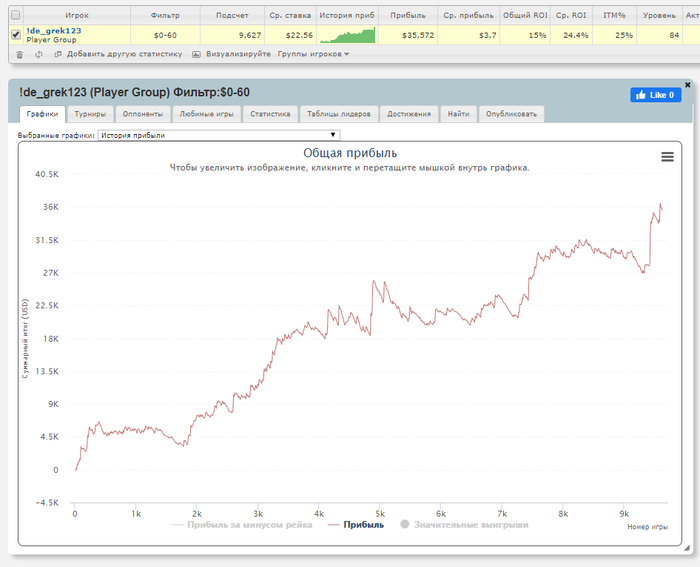Sort by the Ср. прибыль column header
Screen dimensions: 700x567
[x=469, y=15]
